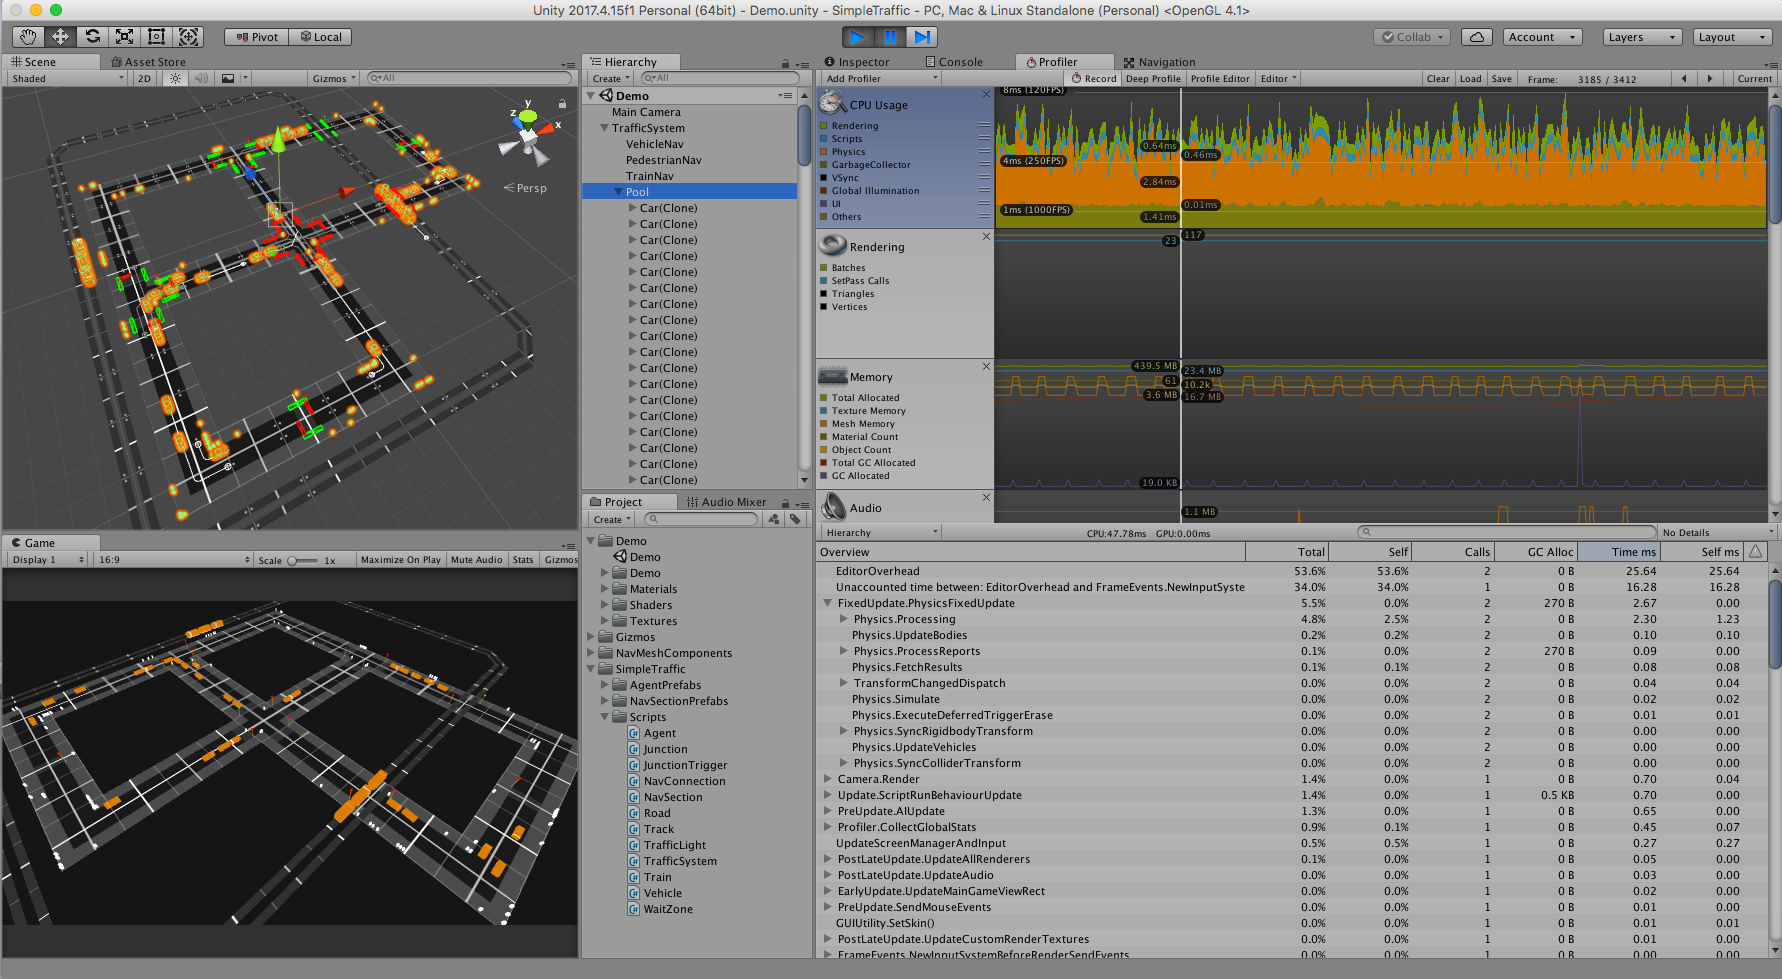Switch to the Inspector tab
Screen dimensions: 1782x979
[x=858, y=62]
